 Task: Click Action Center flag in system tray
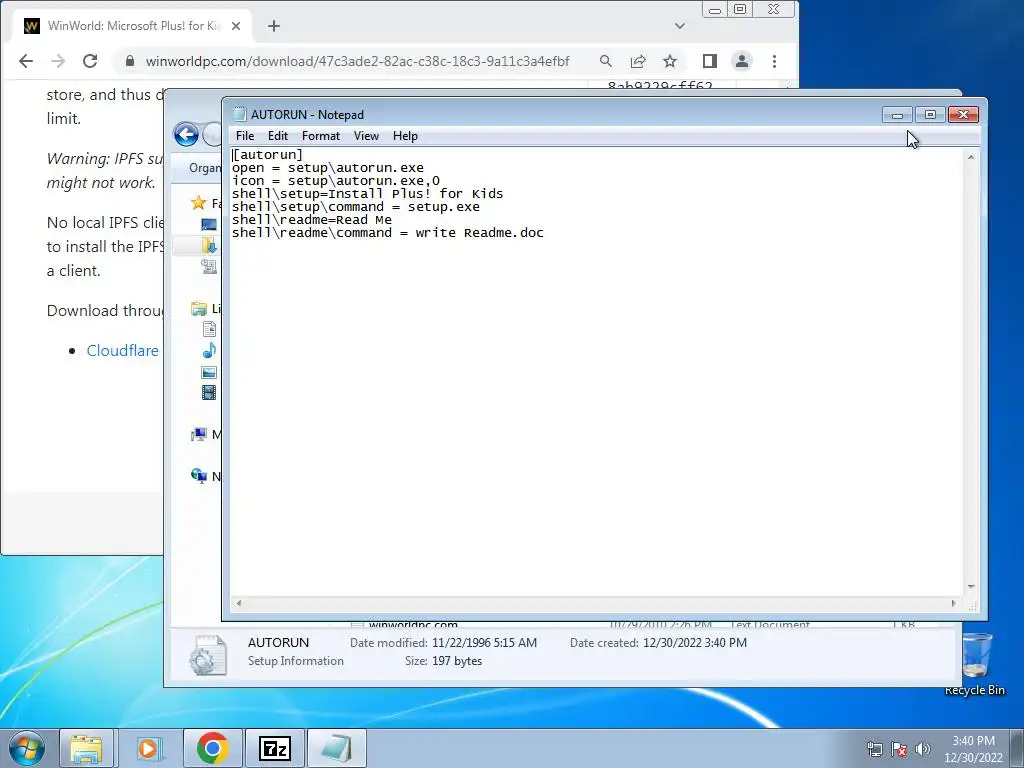[899, 748]
